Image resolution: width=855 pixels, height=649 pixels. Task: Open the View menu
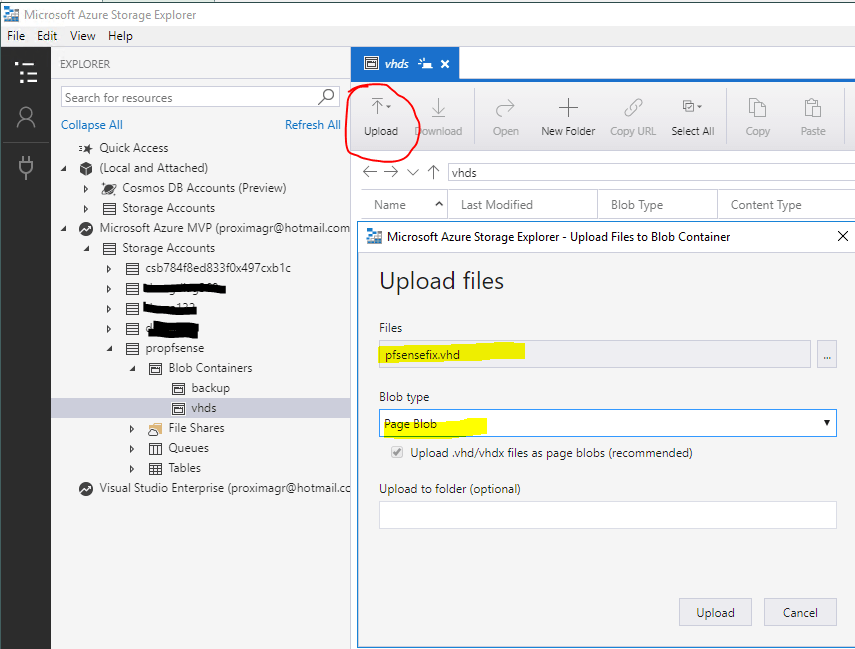pos(82,36)
